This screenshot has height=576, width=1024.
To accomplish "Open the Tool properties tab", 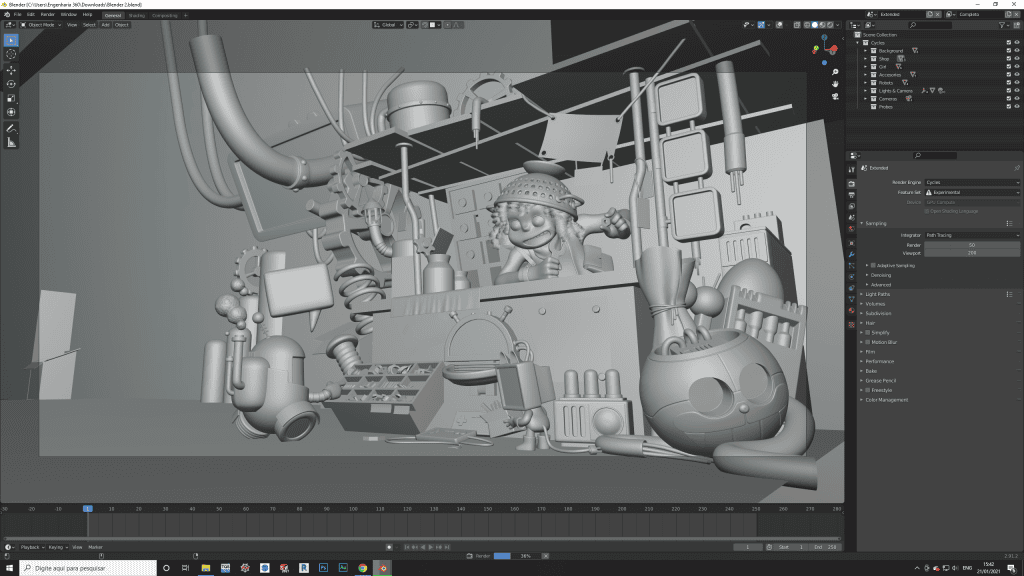I will [852, 169].
